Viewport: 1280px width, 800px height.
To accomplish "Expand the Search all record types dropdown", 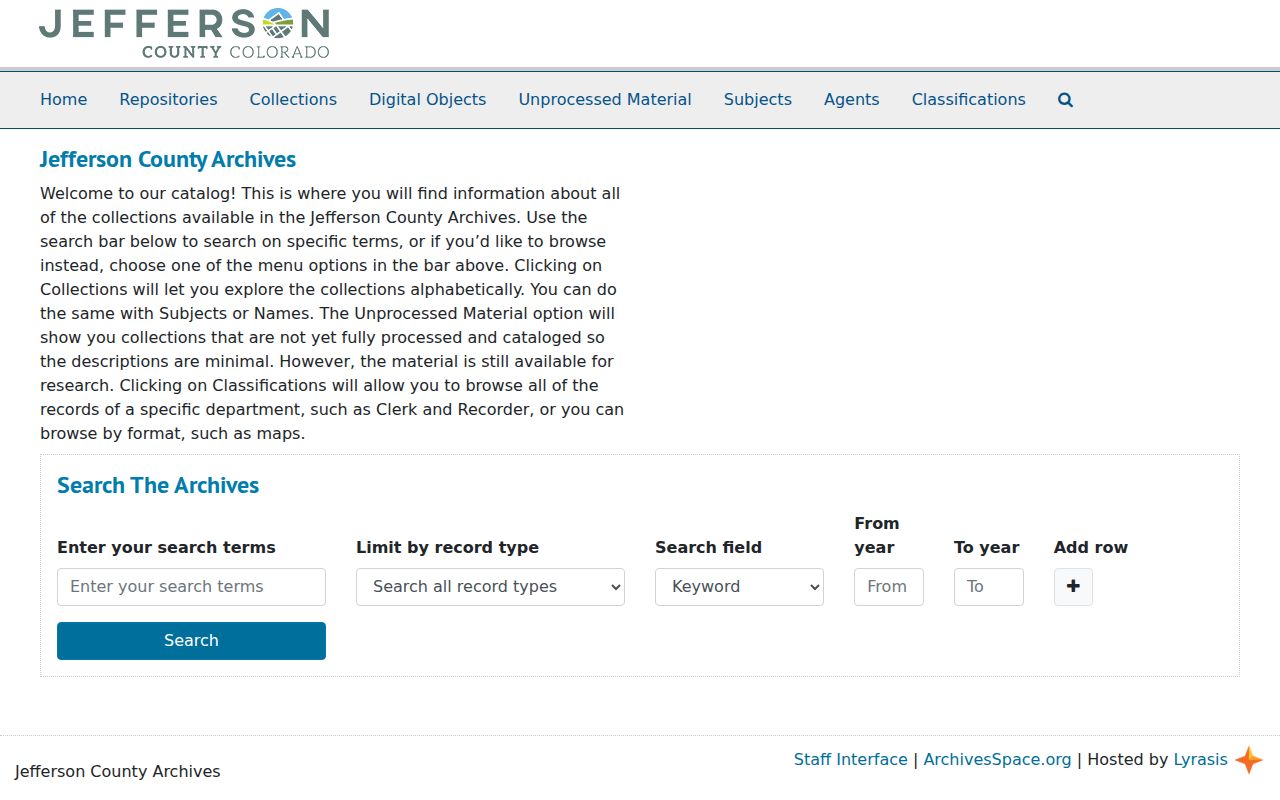I will tap(490, 587).
